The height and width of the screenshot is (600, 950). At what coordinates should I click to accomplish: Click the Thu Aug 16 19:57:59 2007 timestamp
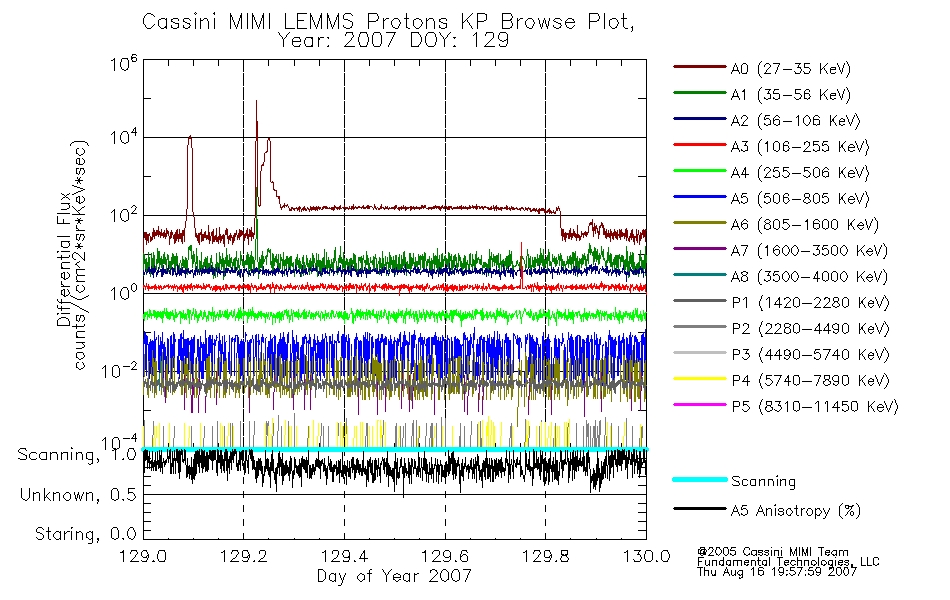[777, 572]
